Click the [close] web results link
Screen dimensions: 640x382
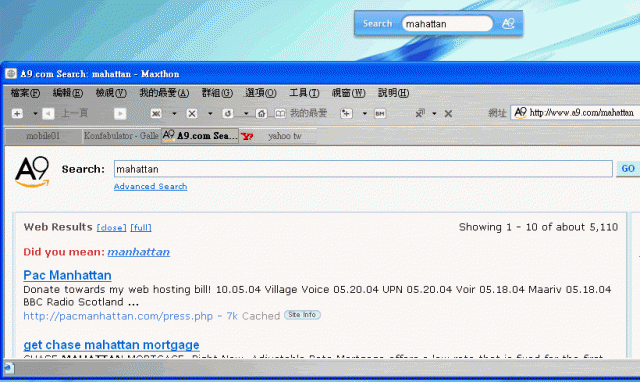(x=111, y=228)
